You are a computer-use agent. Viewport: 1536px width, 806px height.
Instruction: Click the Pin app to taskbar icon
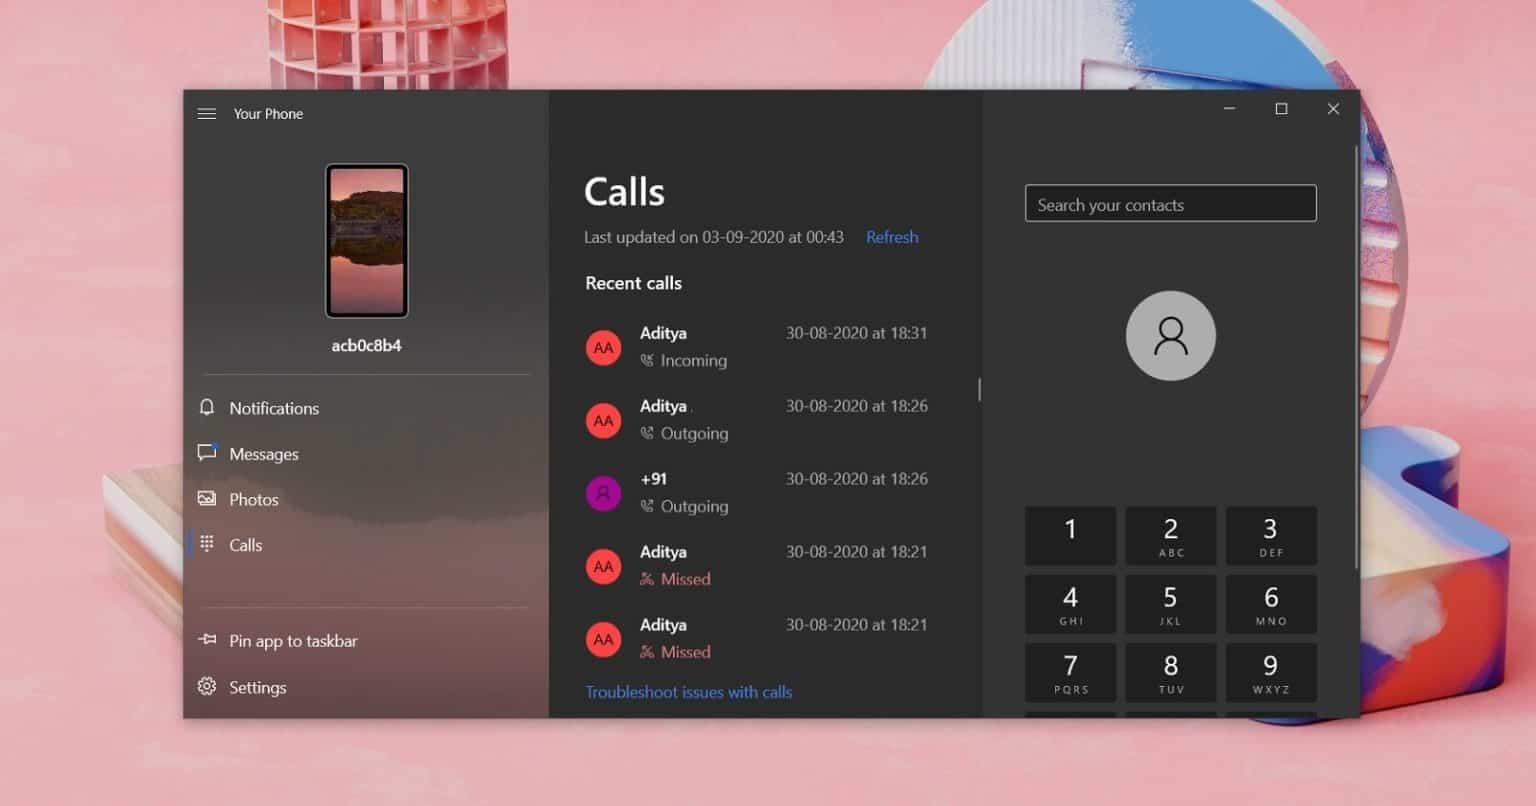click(x=207, y=640)
